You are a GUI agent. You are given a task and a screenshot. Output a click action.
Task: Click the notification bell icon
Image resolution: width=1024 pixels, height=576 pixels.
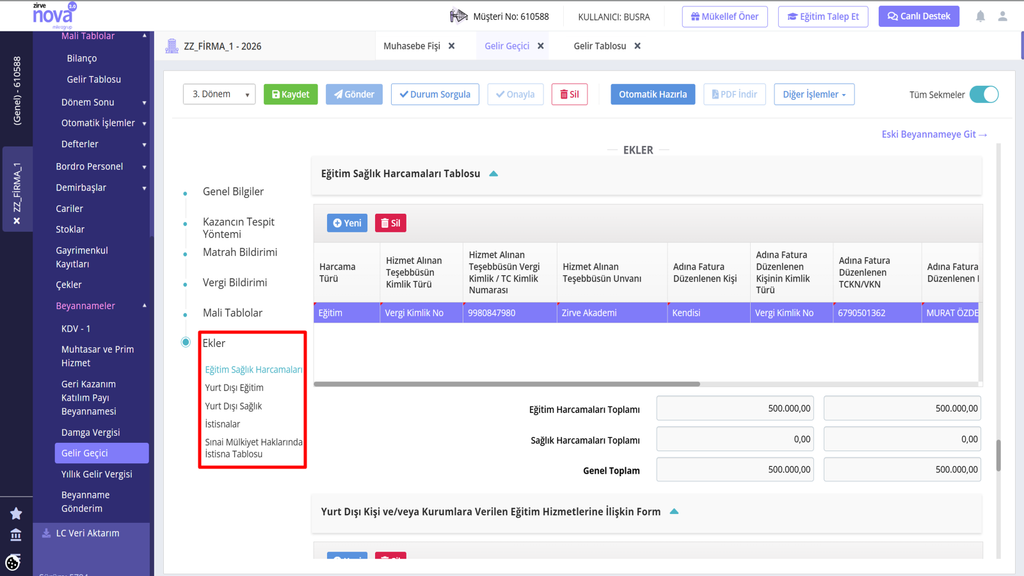click(x=980, y=16)
